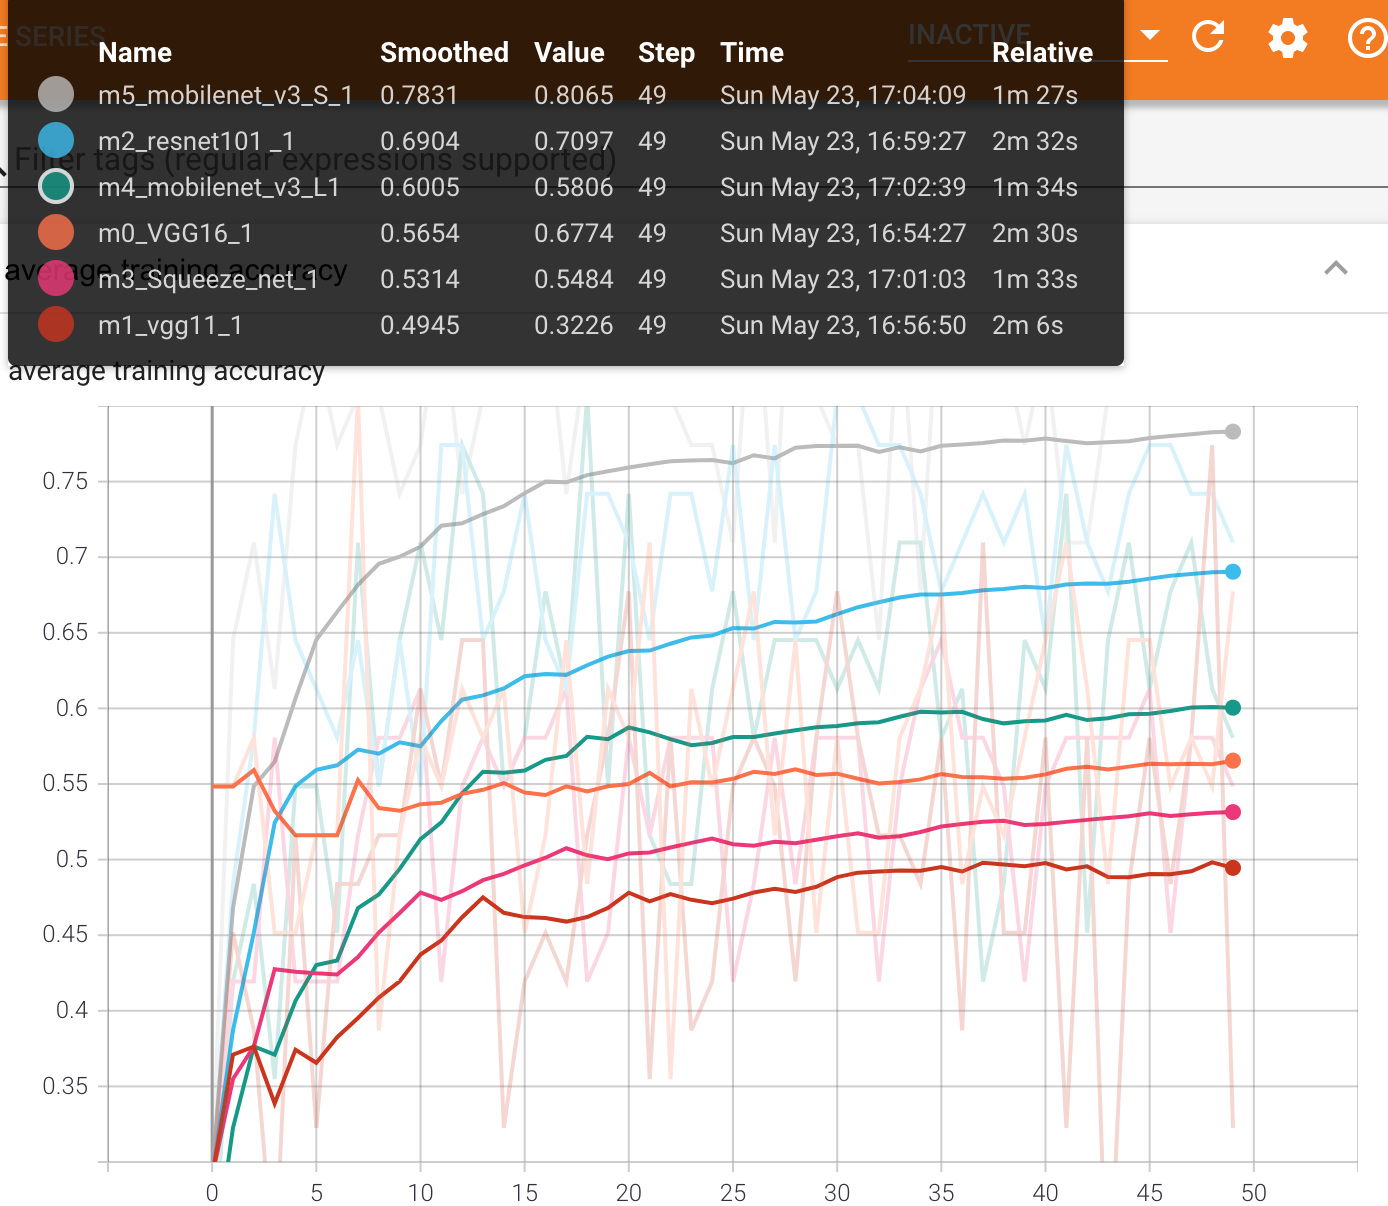Click smoothed value 0.7831

[419, 95]
